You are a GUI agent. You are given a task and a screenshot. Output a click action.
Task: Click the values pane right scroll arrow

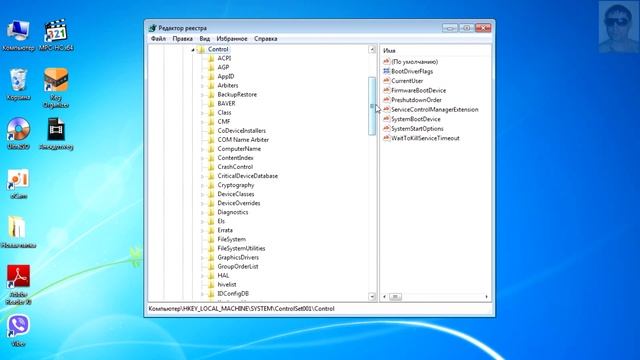[x=486, y=297]
